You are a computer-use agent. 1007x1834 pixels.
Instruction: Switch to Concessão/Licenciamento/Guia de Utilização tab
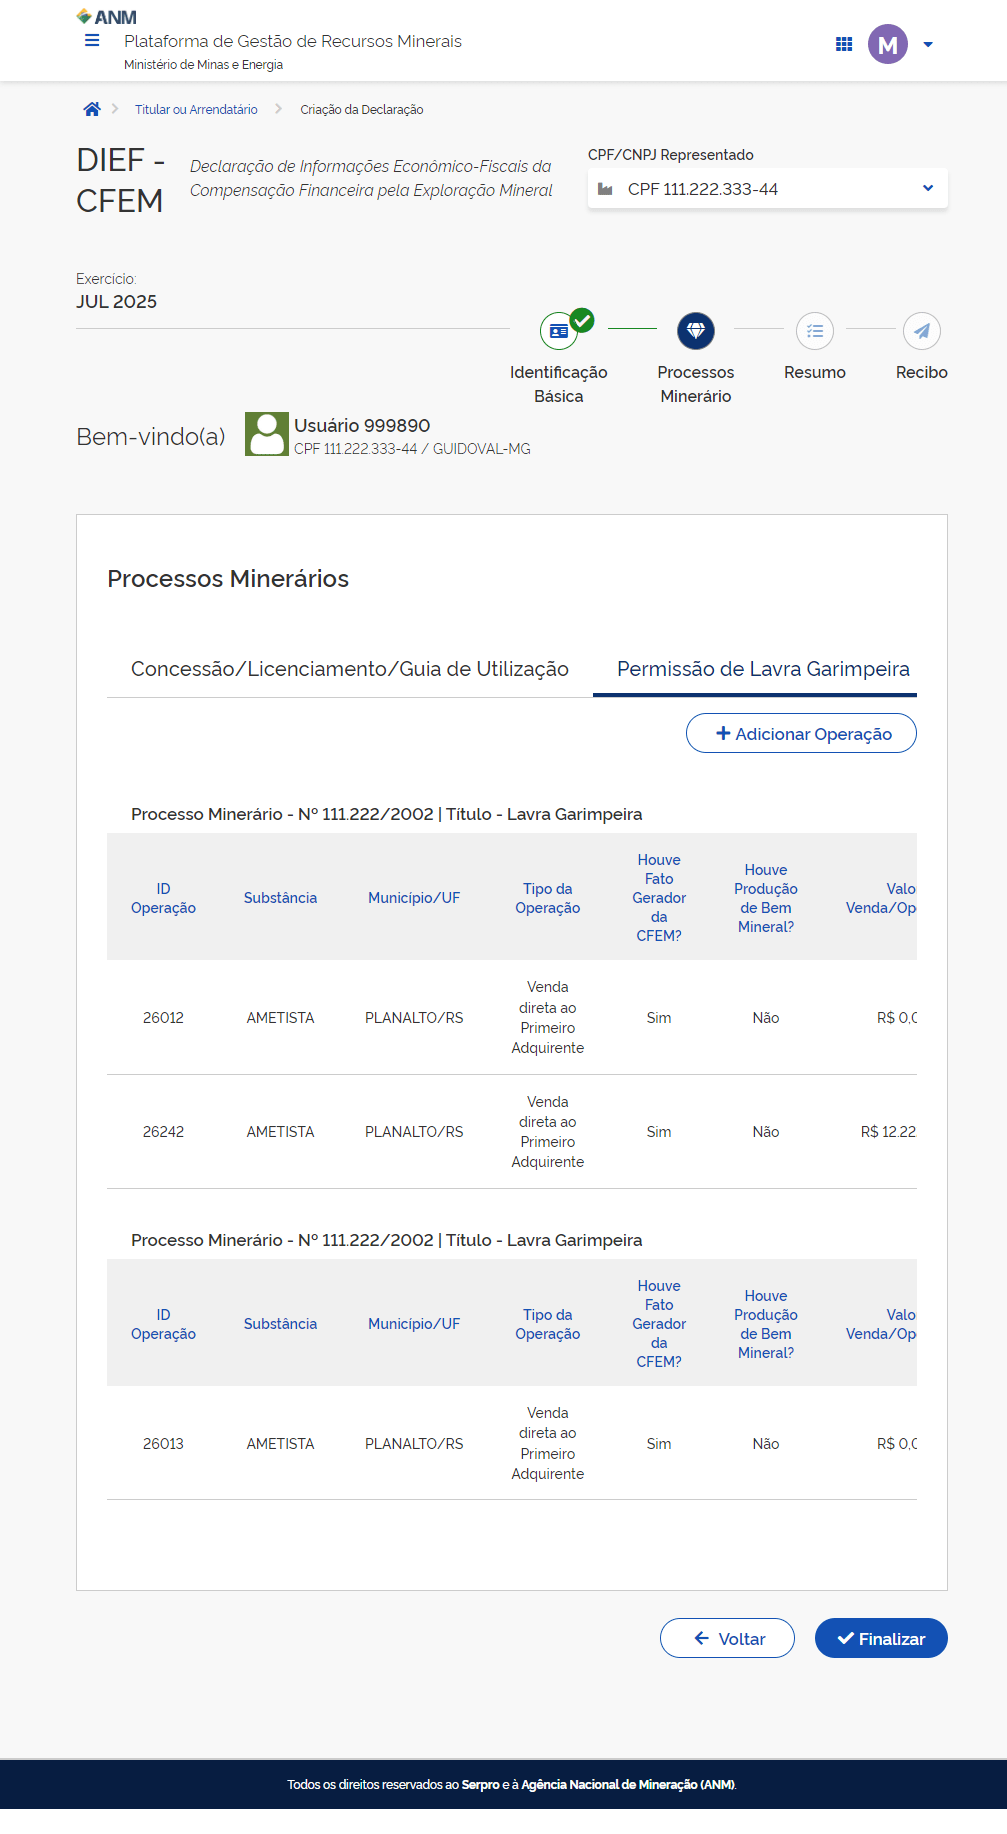pyautogui.click(x=350, y=669)
